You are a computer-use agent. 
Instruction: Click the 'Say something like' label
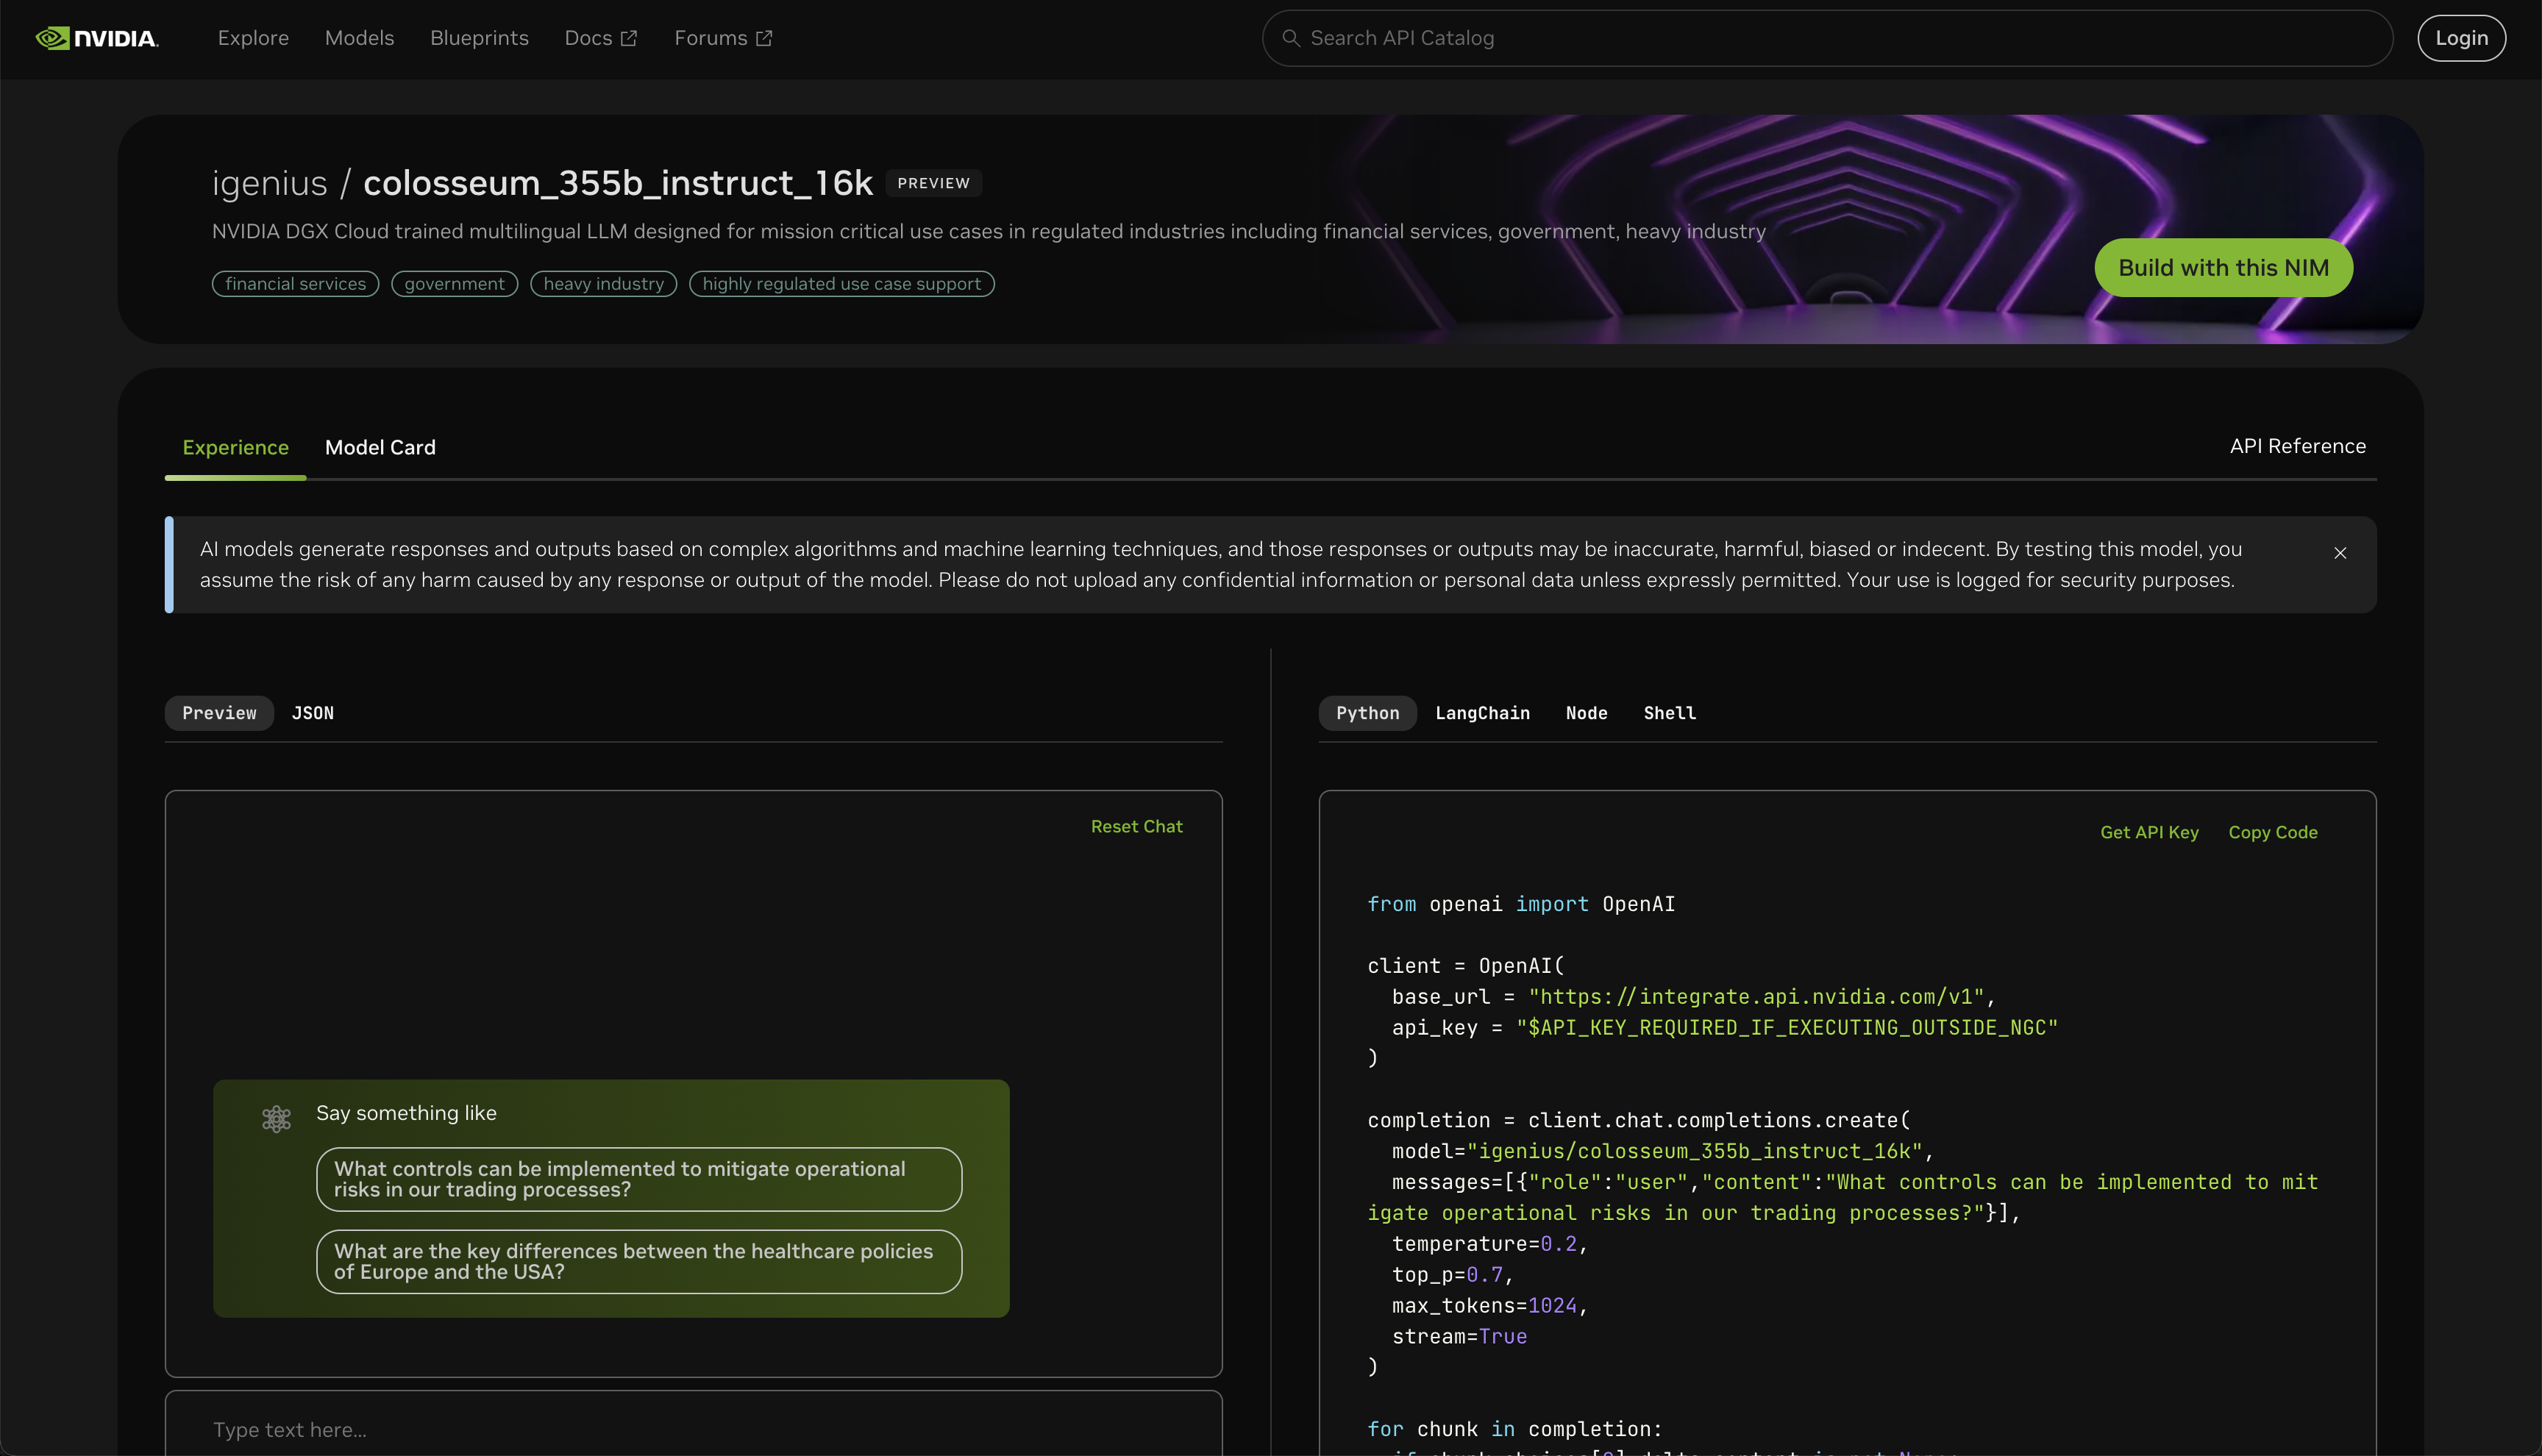click(x=406, y=1113)
